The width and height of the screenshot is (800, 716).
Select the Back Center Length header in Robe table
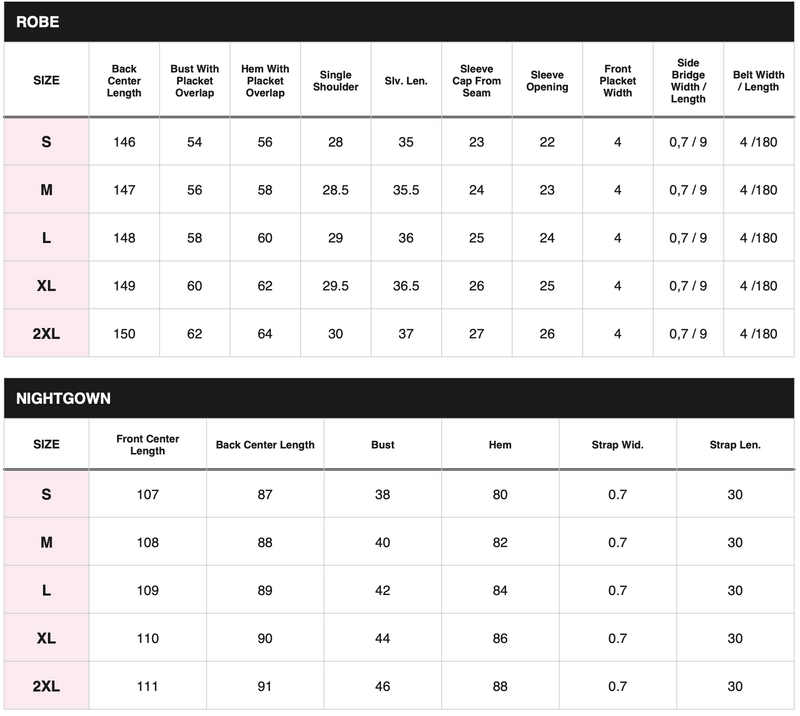[124, 81]
